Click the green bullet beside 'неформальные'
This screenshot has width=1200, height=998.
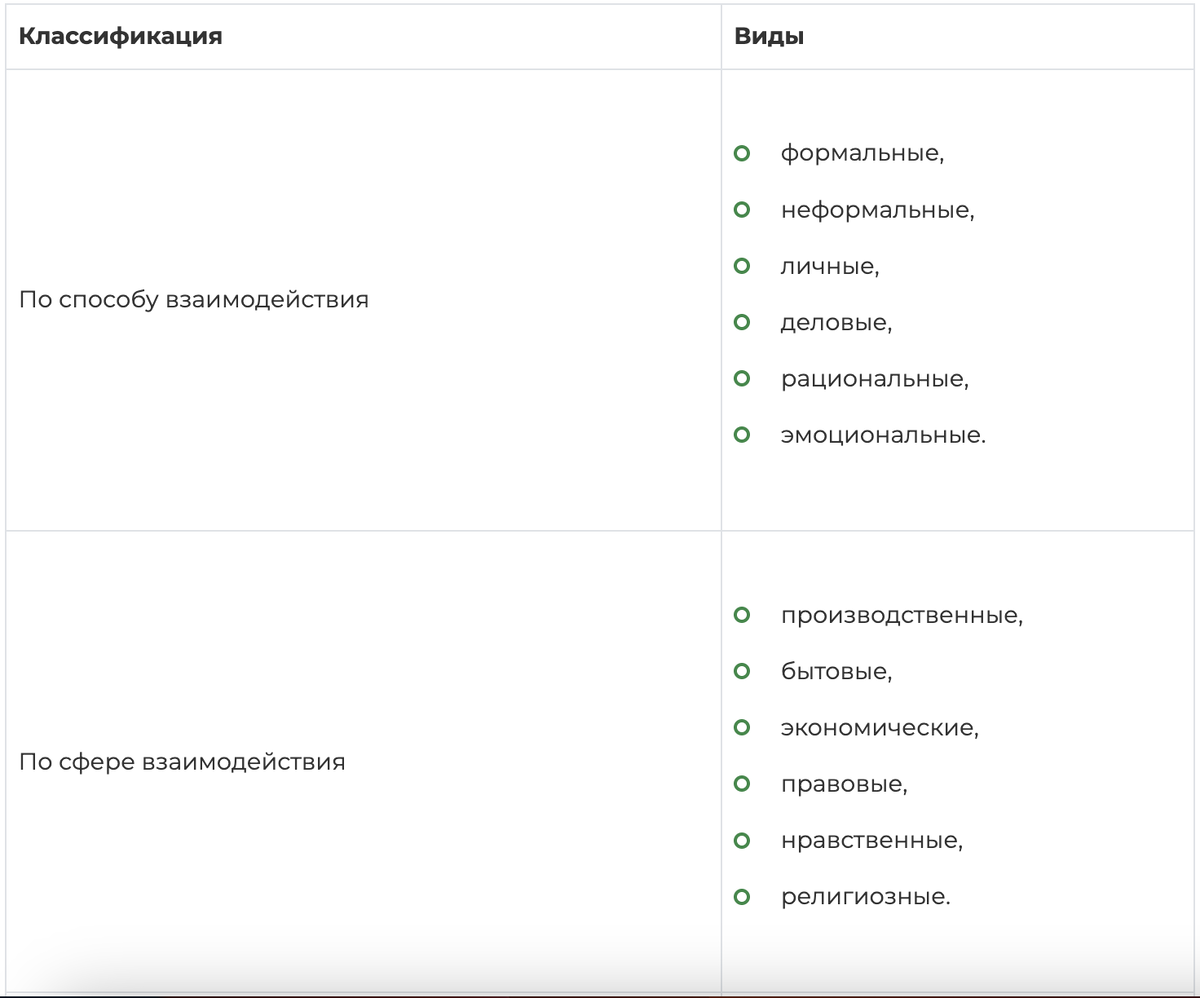741,210
